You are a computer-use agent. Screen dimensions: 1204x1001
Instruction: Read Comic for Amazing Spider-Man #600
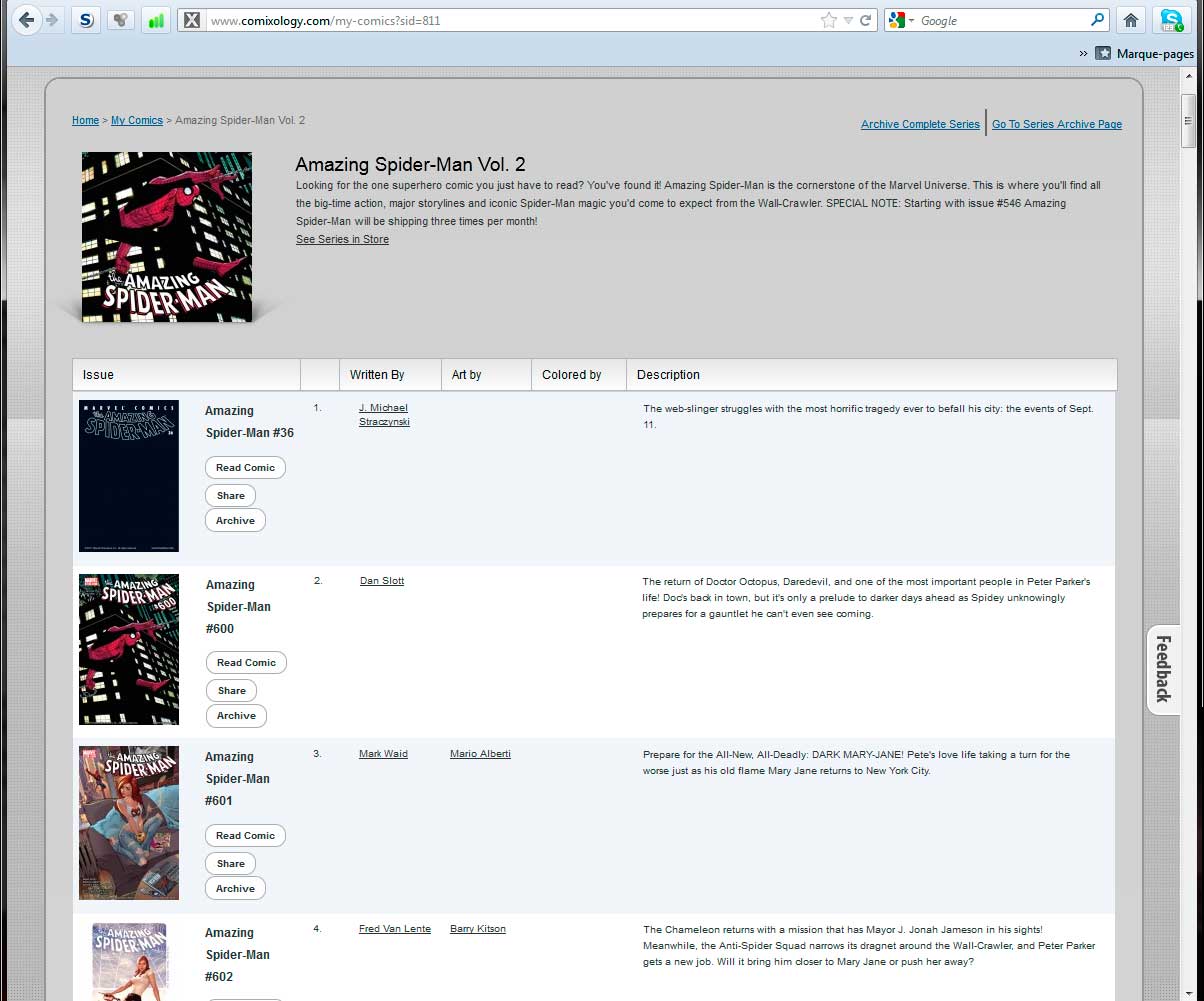click(246, 663)
